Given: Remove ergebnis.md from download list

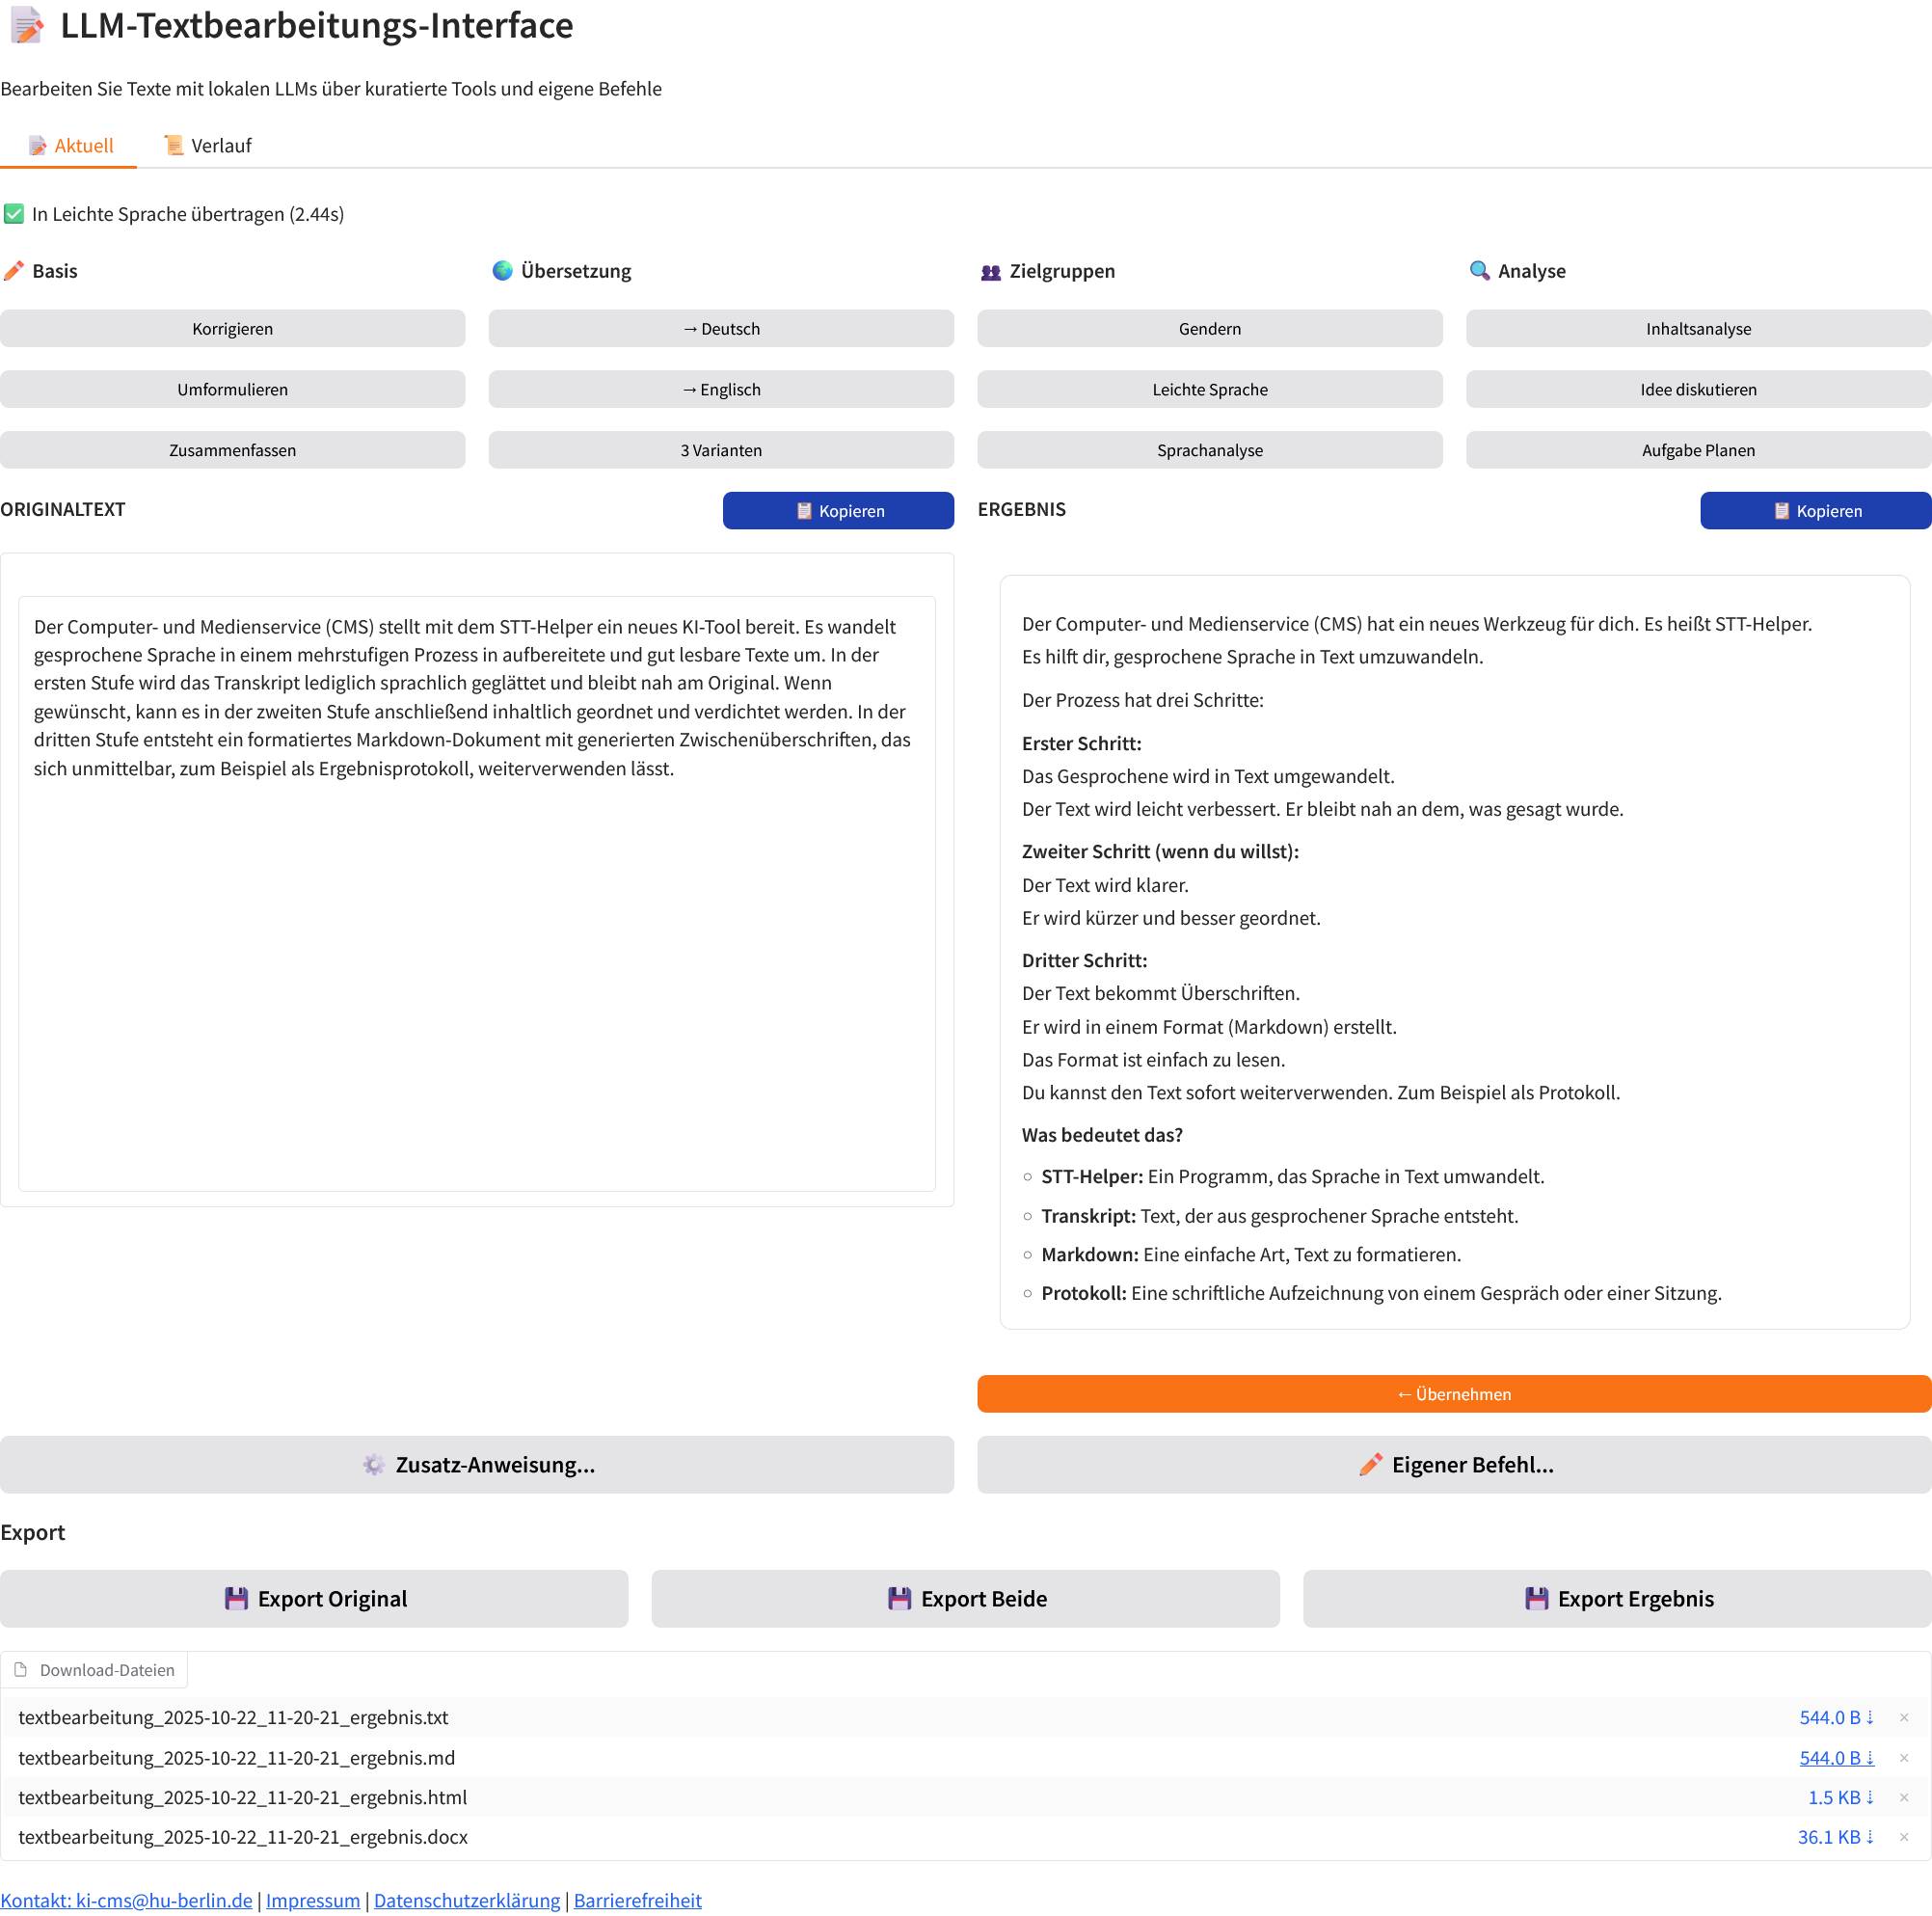Looking at the screenshot, I should (x=1903, y=1758).
